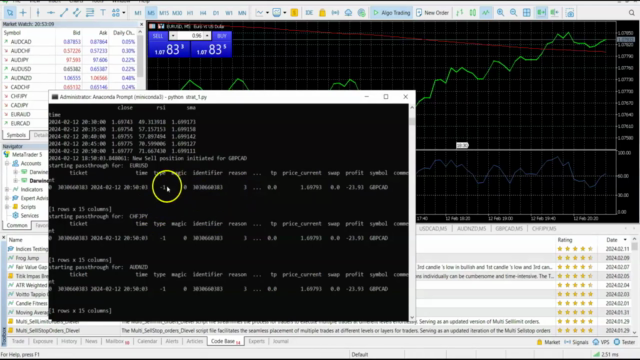The image size is (640, 360).
Task: Switch chart to M15 timeframe
Action: pos(164,13)
